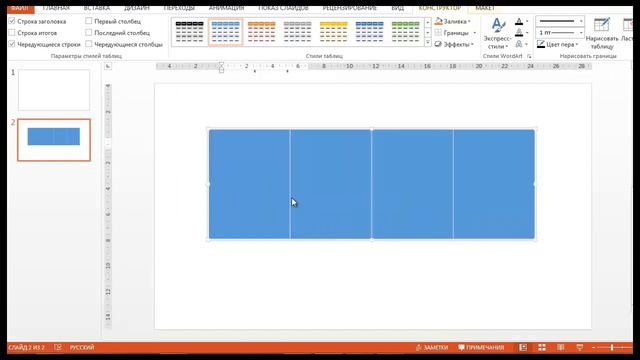The image size is (640, 360).
Task: Switch to the ГЛАВНАЯ tab
Action: [56, 8]
